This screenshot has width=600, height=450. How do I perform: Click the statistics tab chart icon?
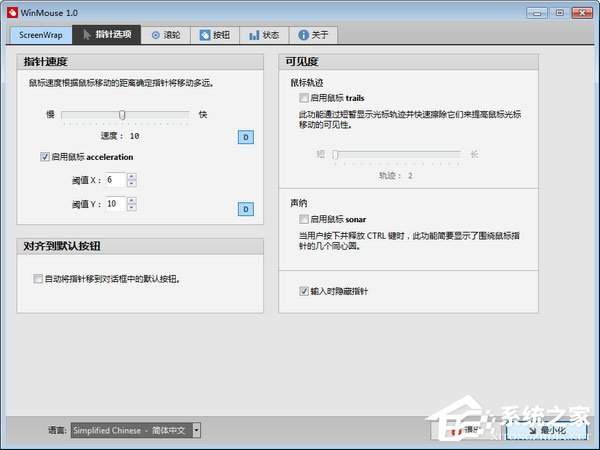tap(253, 34)
